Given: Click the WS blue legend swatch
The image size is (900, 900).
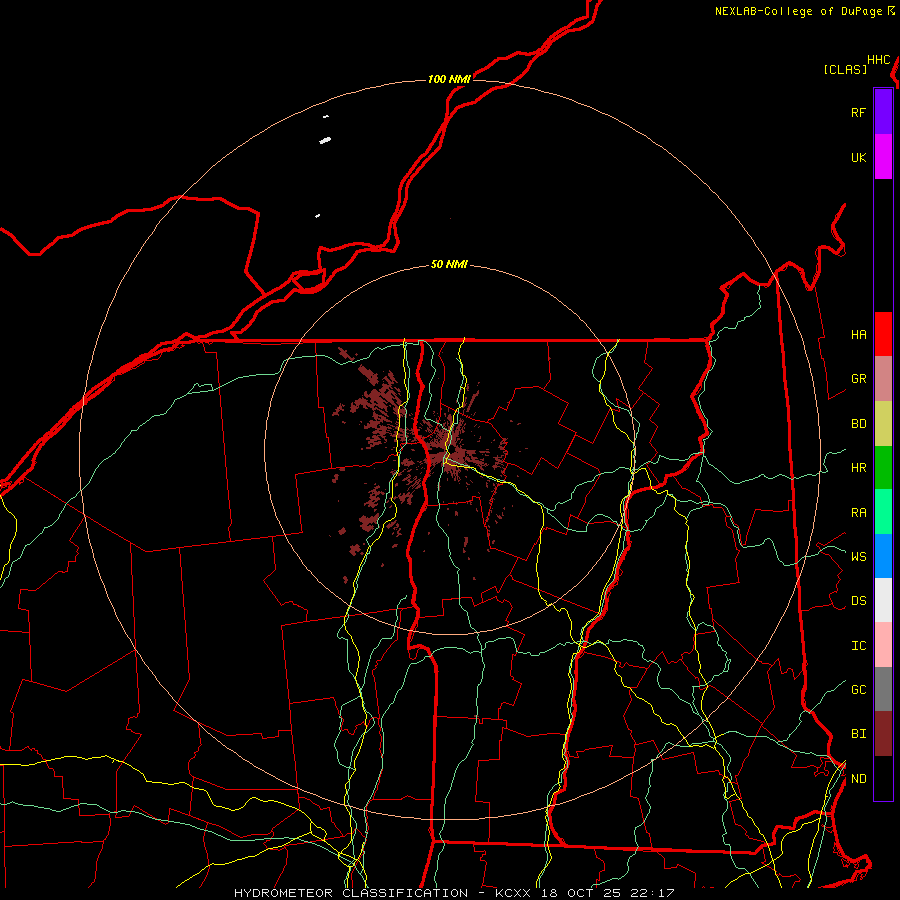Looking at the screenshot, I should pyautogui.click(x=883, y=556).
